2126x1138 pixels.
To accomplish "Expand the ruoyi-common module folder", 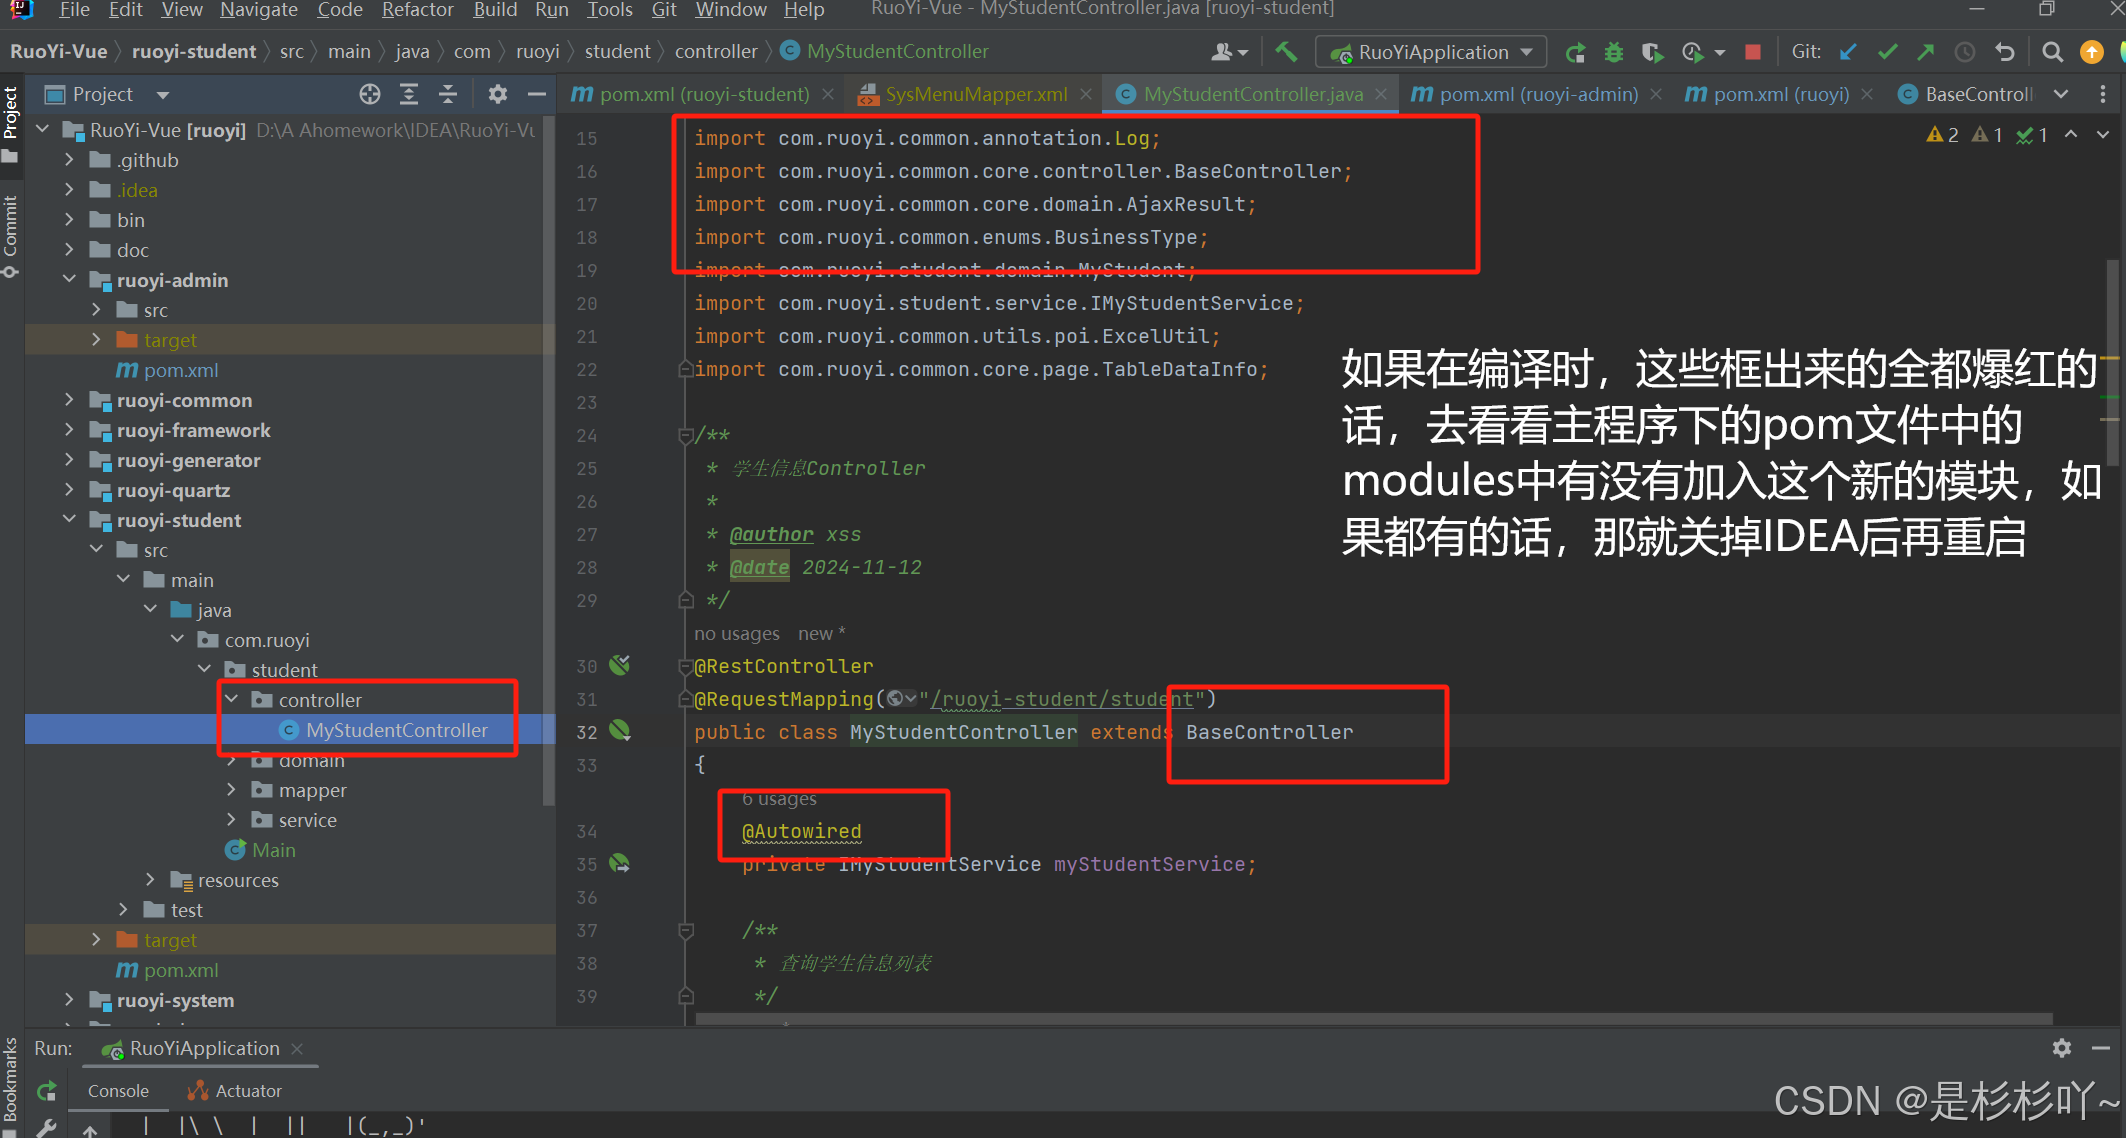I will pos(69,400).
